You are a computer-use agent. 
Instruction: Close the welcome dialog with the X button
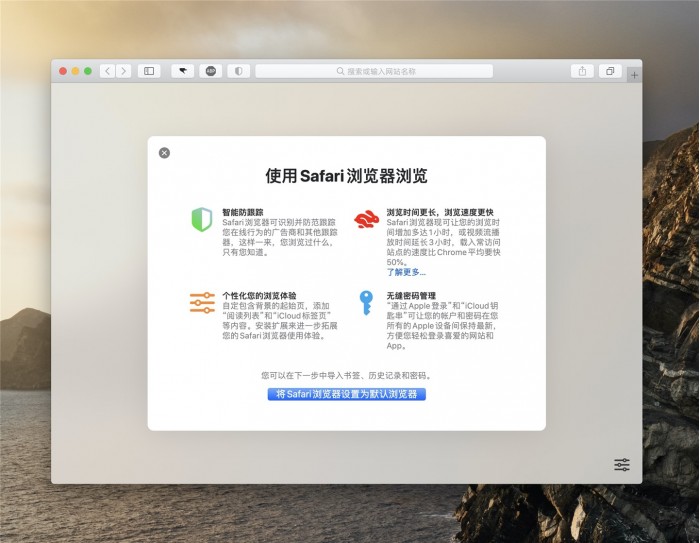click(164, 153)
